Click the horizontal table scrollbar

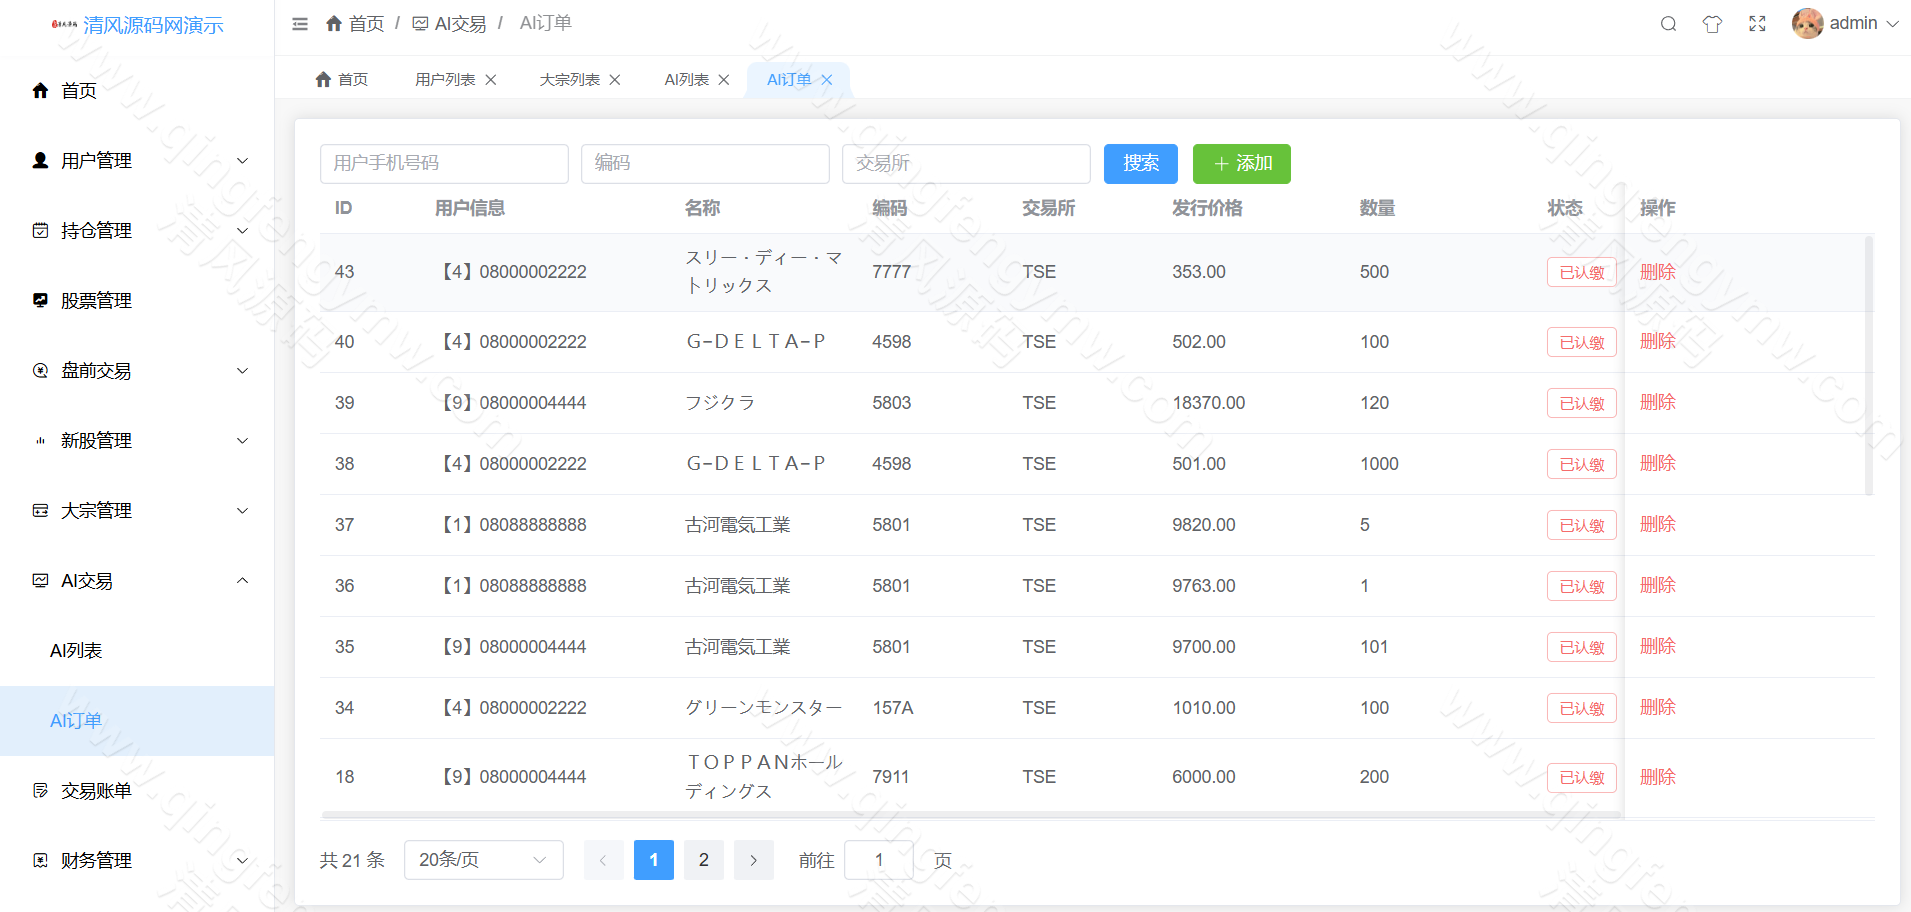pyautogui.click(x=972, y=815)
